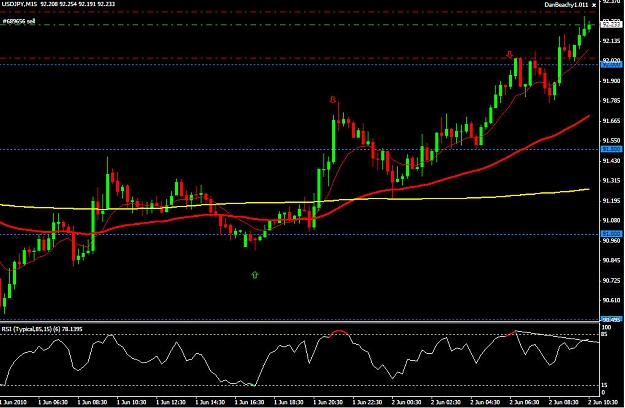This screenshot has width=625, height=408.
Task: Click the 91.665 price scale label
Action: coord(612,120)
